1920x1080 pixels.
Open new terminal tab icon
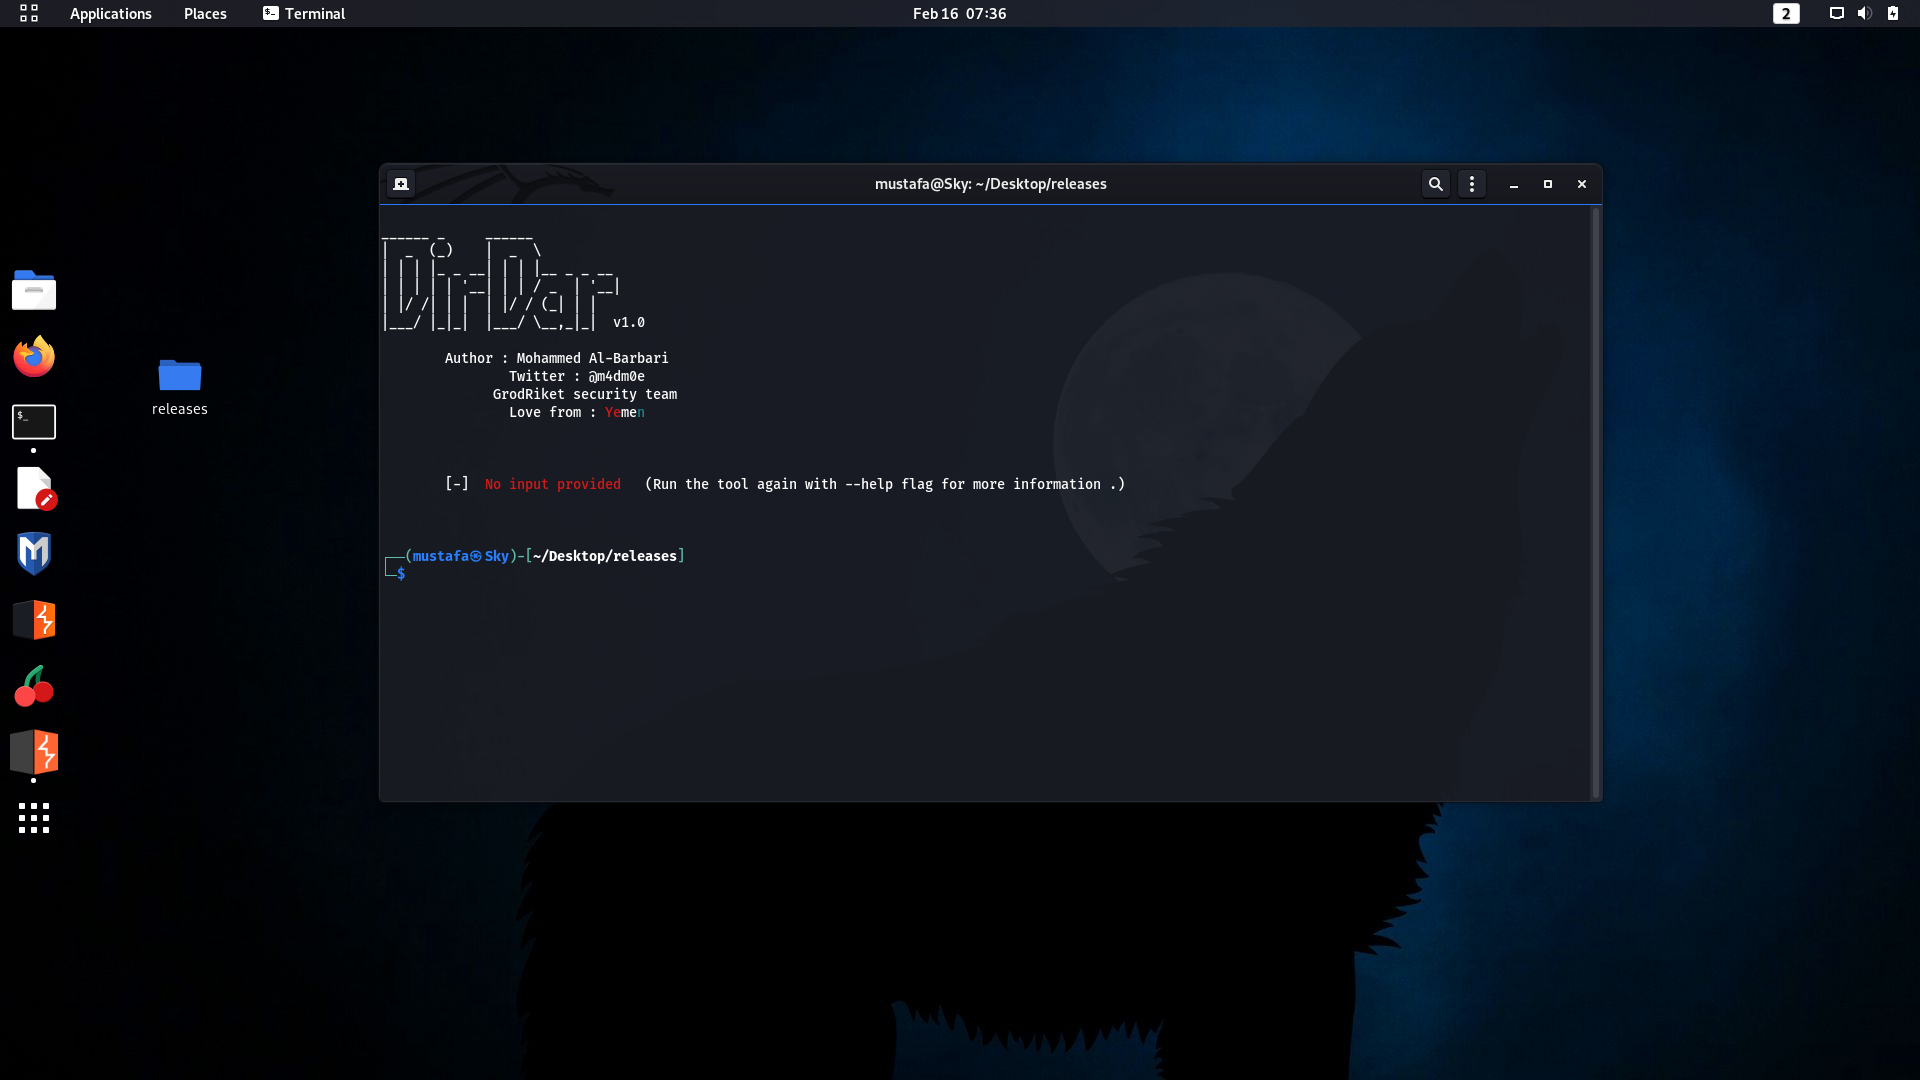[x=401, y=184]
